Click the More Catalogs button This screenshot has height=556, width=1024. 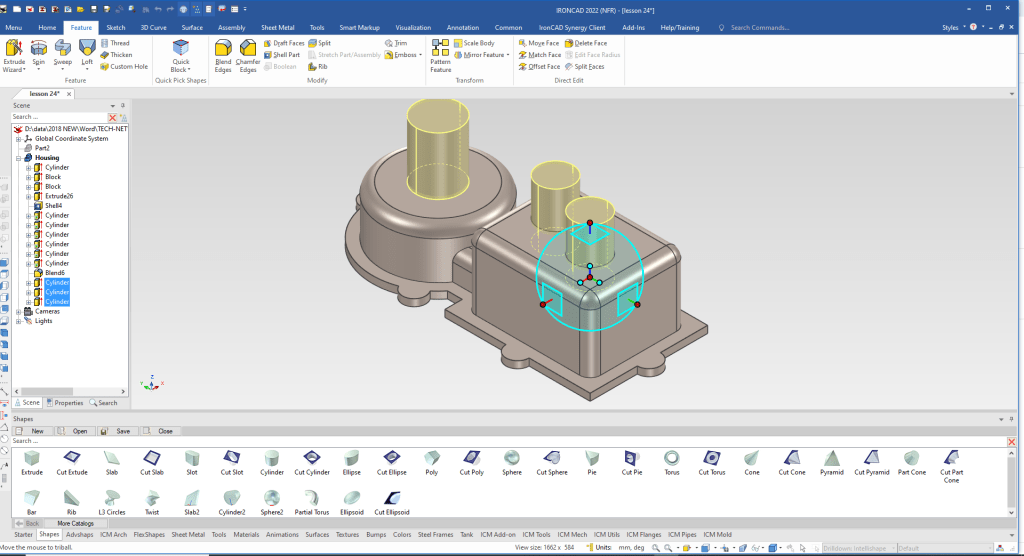pos(75,523)
